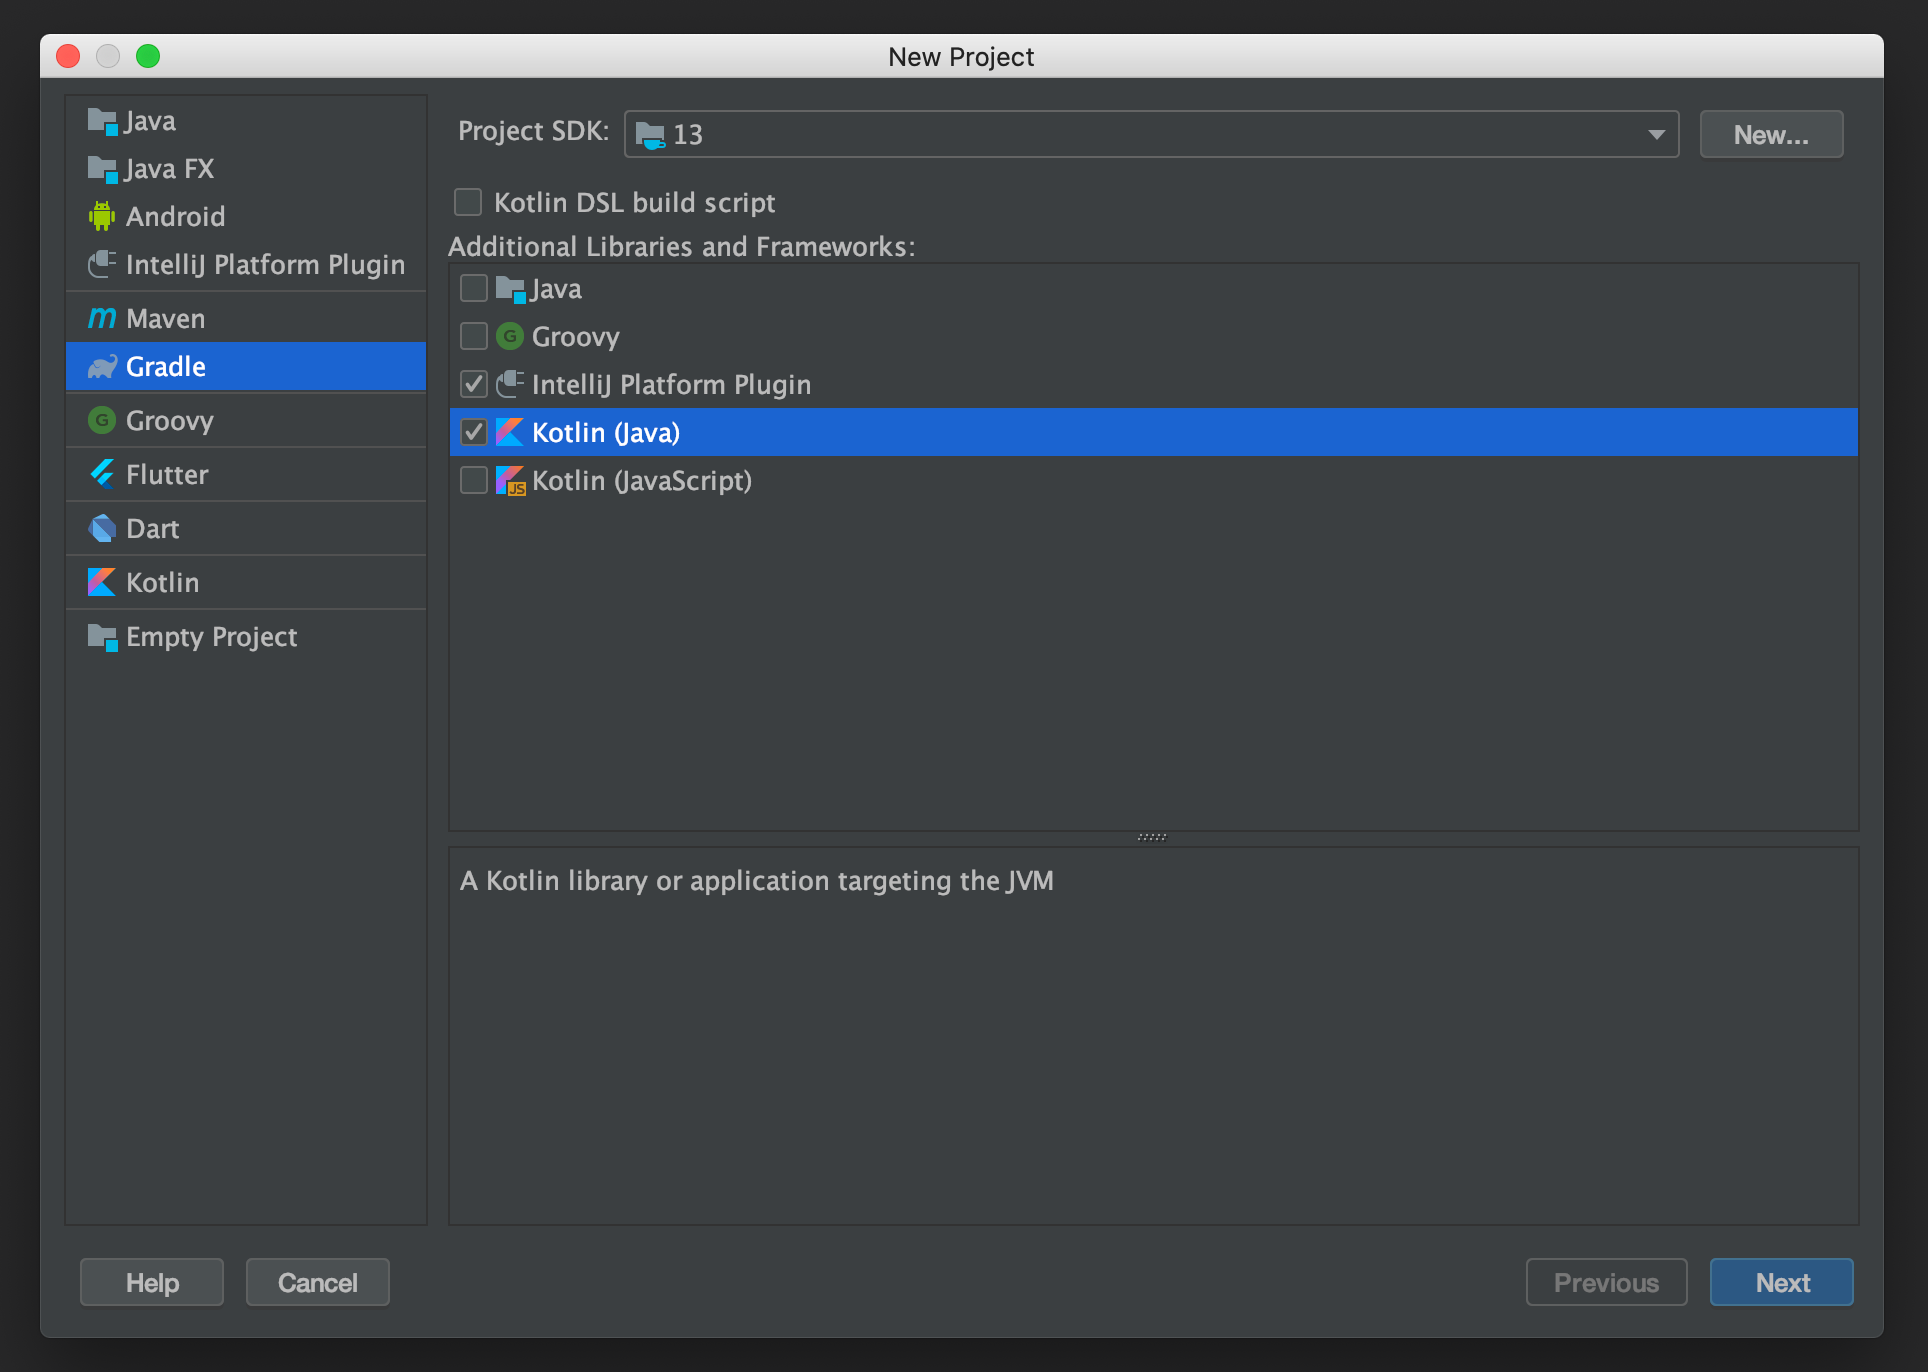Click the Kotlin logo in left list

point(102,582)
